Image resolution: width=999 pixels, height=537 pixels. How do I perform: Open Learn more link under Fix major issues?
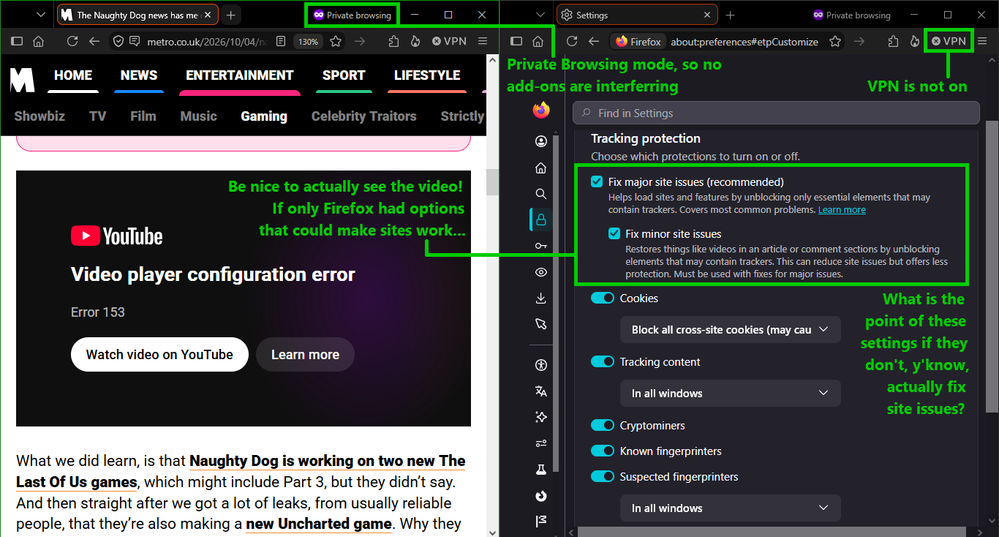pos(842,210)
